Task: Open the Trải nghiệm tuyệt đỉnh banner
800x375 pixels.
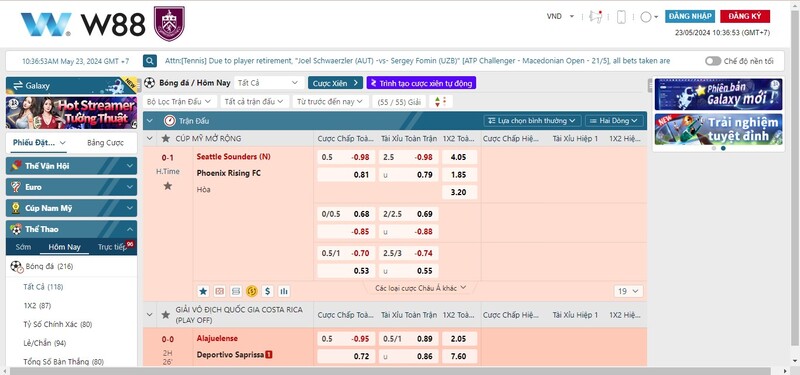Action: [718, 129]
